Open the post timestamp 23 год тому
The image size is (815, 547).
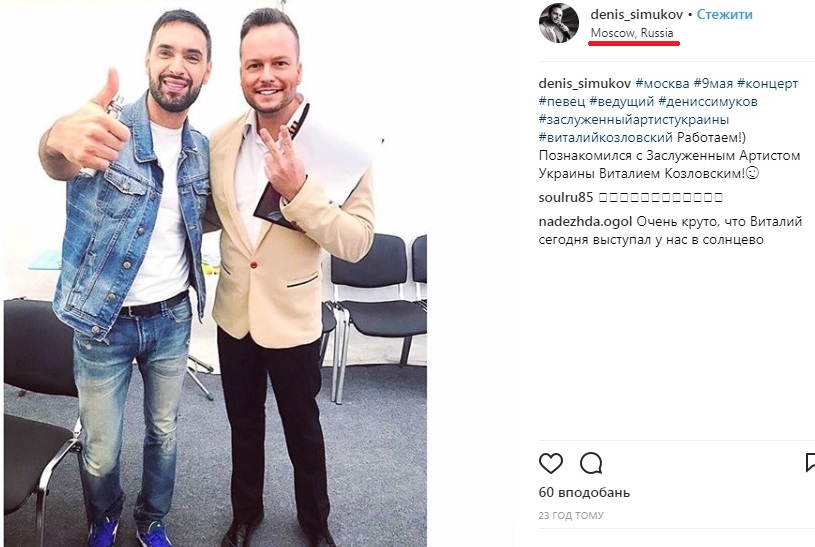571,515
